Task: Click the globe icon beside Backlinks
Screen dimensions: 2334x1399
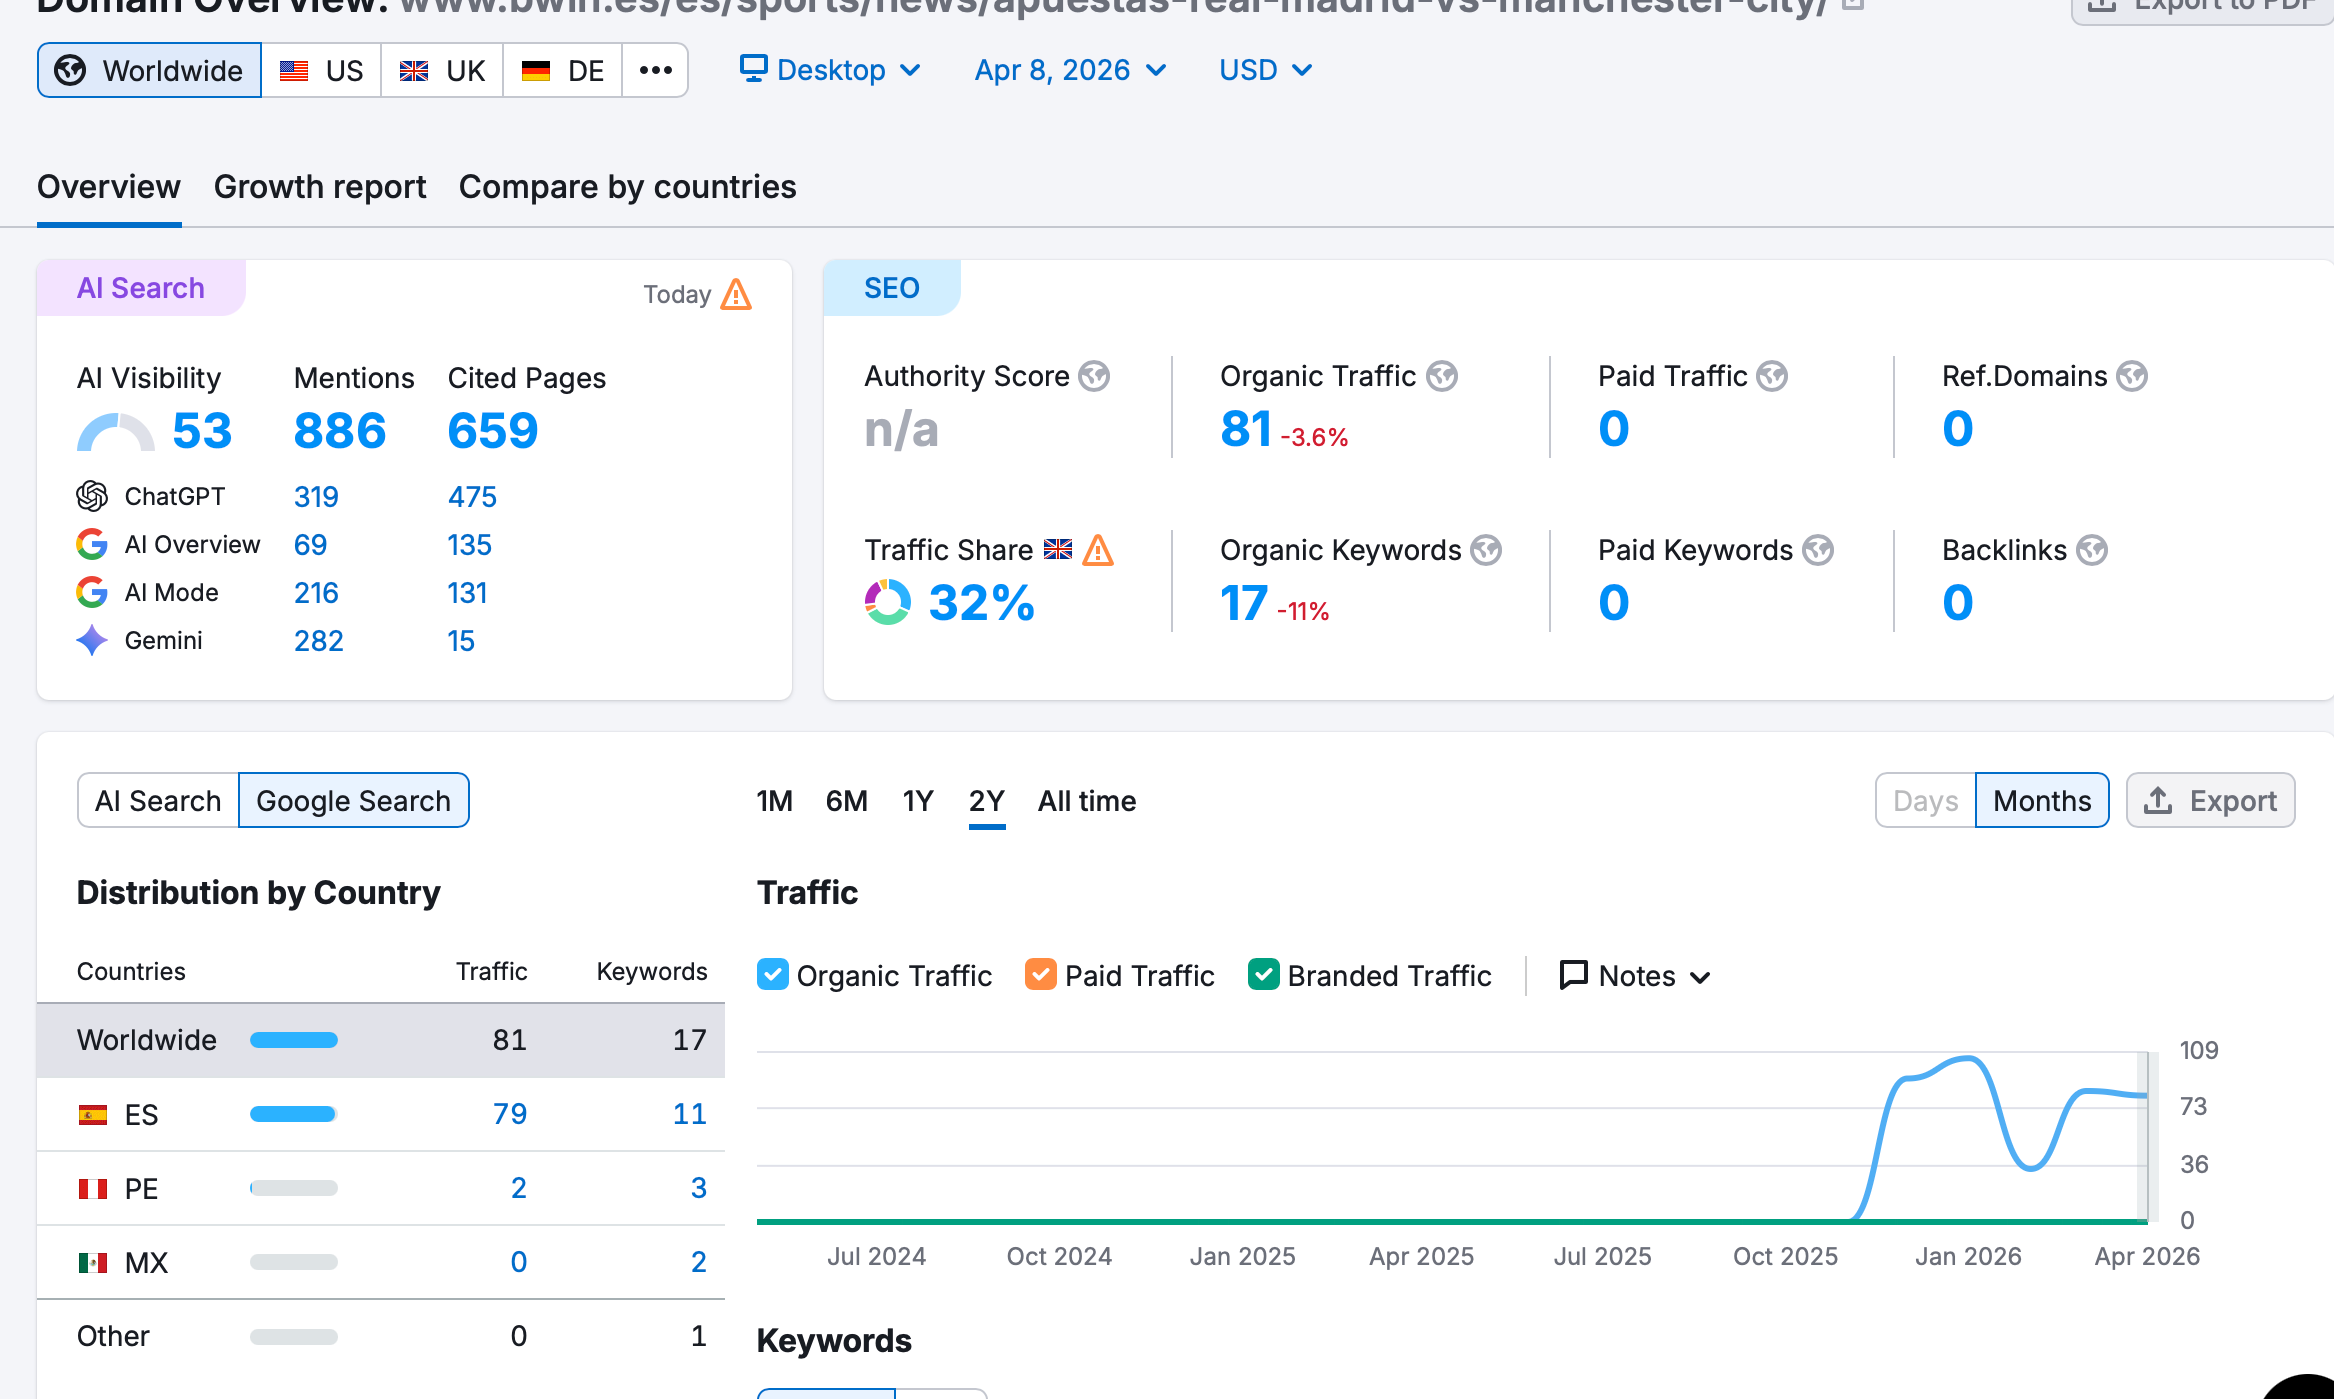Action: 2091,550
